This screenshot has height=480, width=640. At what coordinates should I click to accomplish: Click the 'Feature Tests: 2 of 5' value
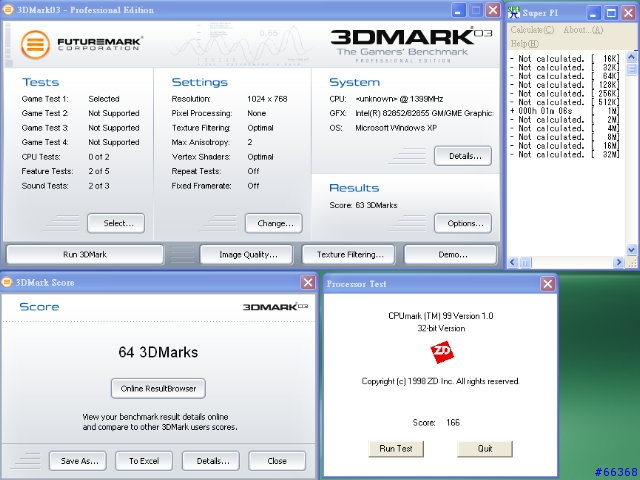point(99,171)
